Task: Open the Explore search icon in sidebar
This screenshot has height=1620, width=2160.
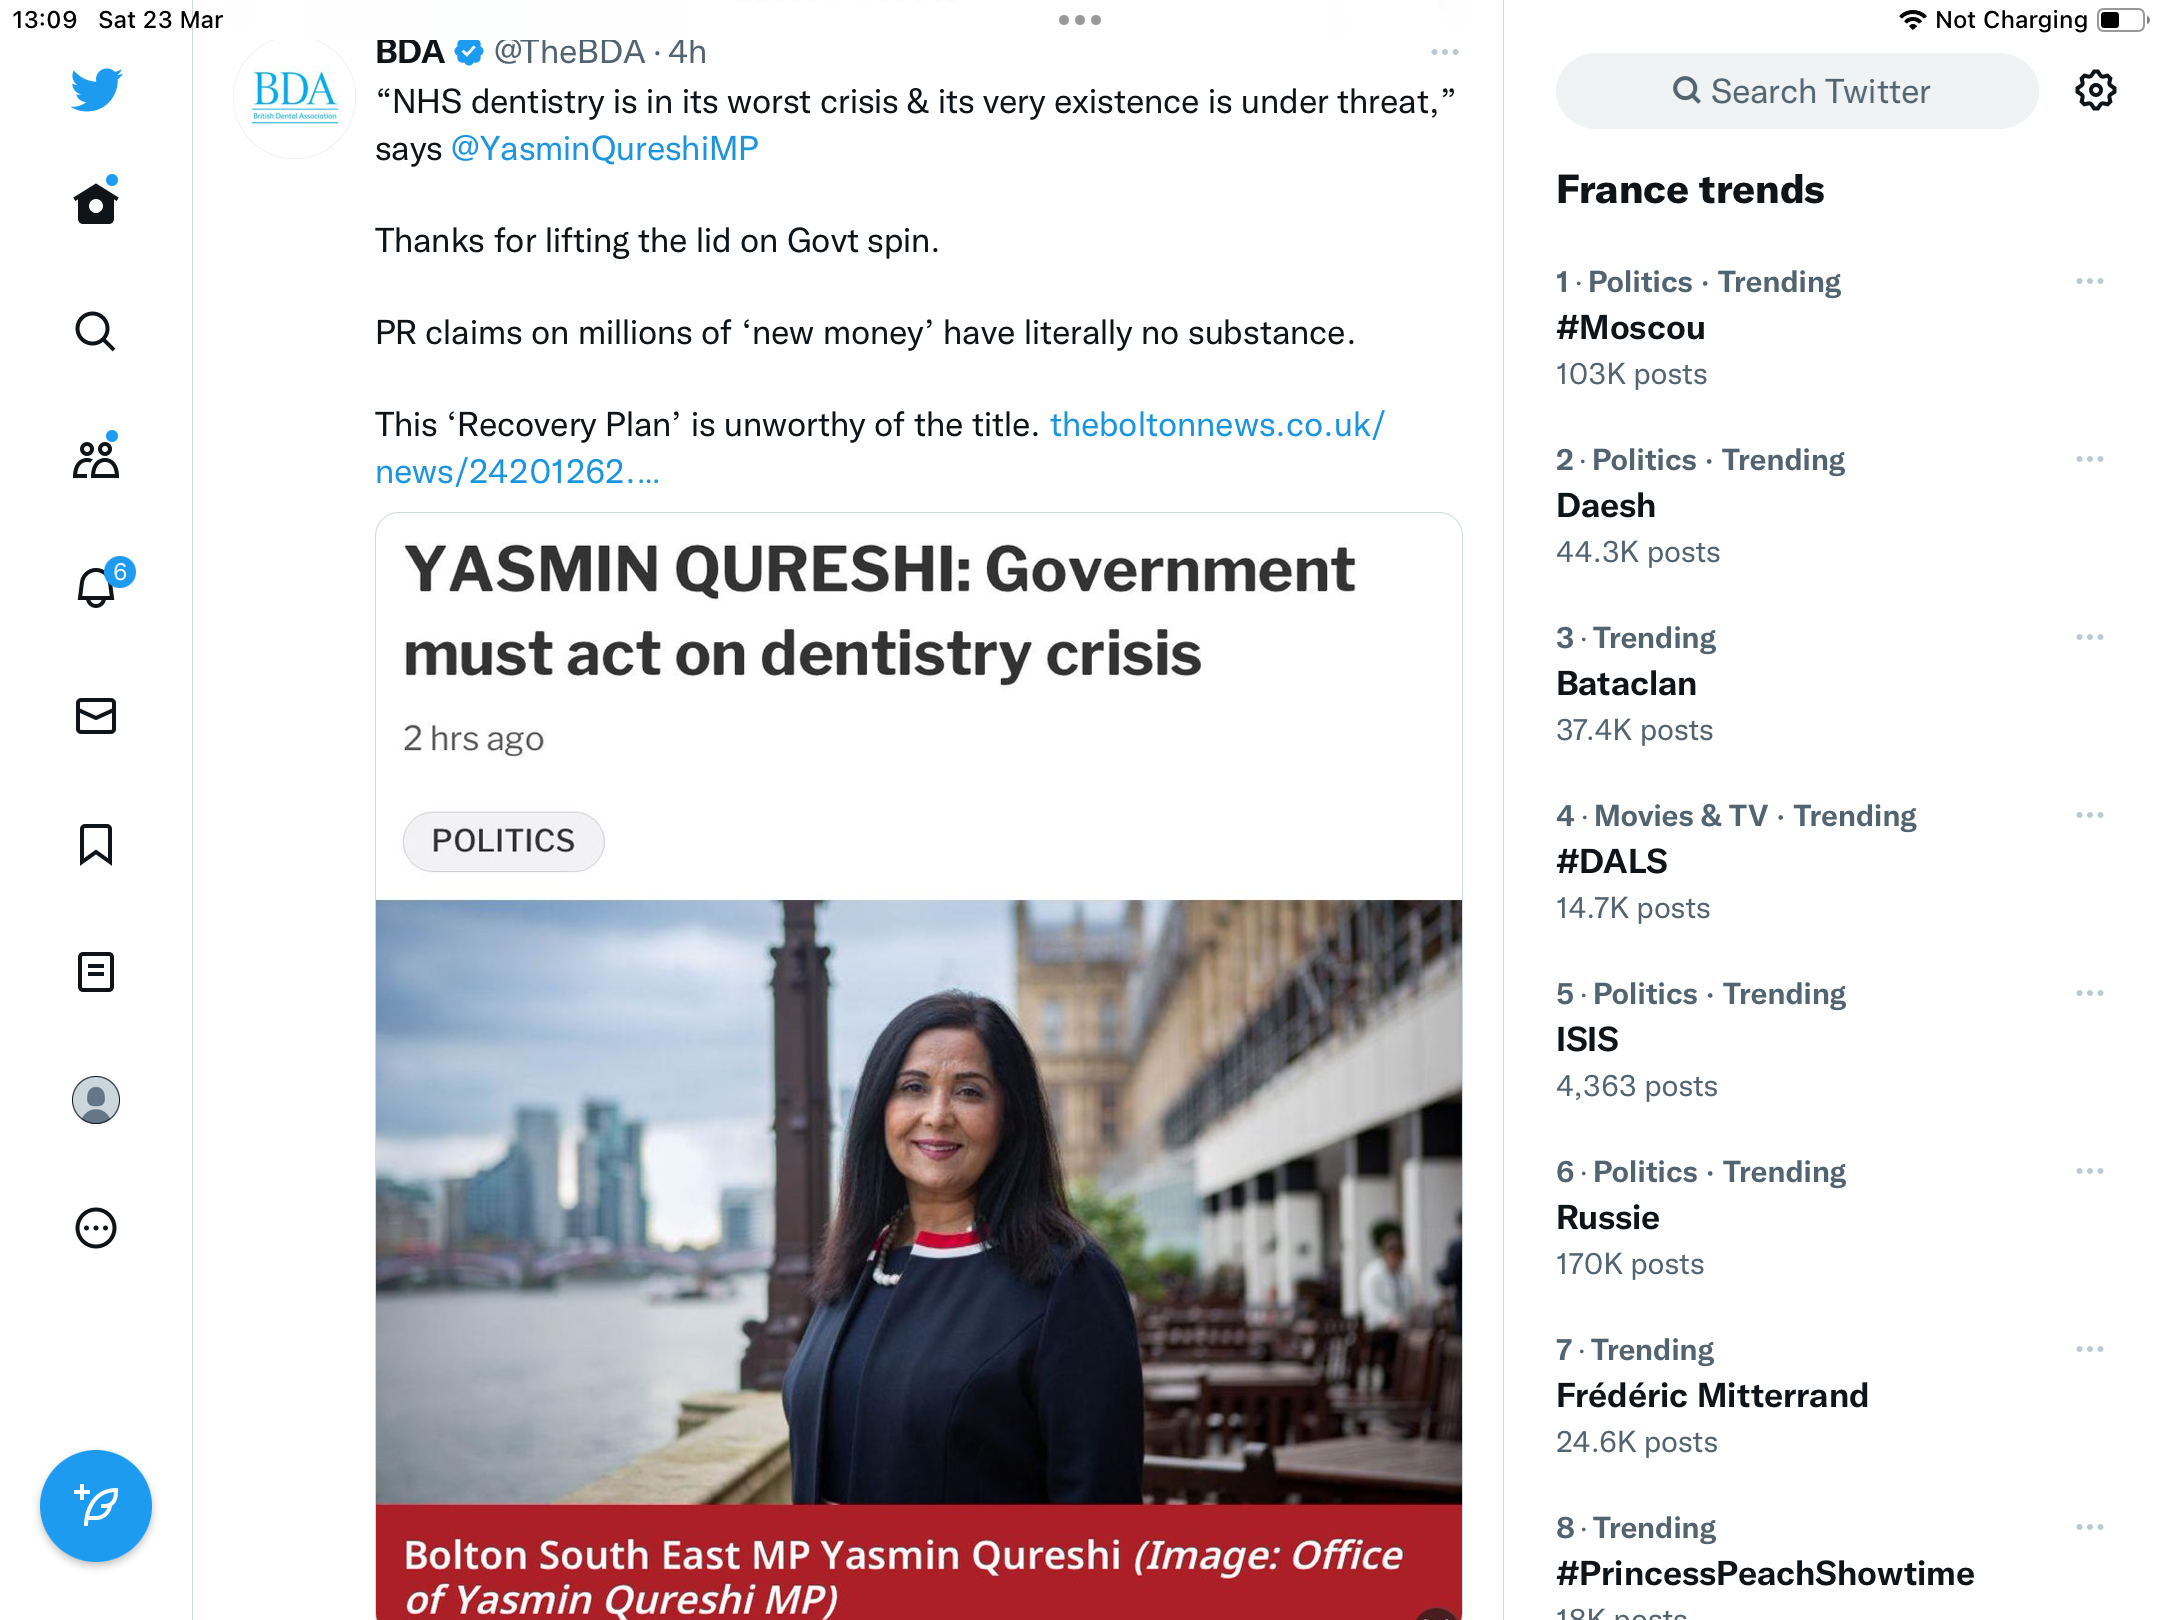Action: click(96, 331)
